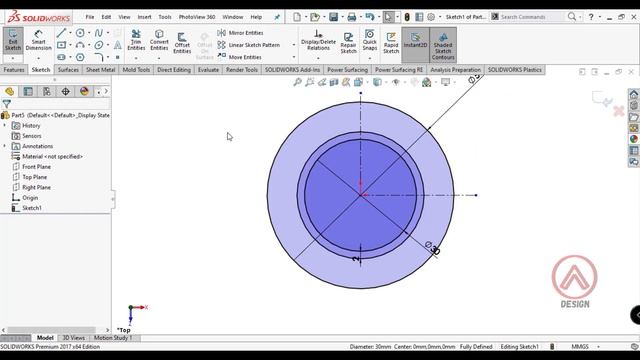
Task: Open Quick Snaps tool
Action: pos(369,40)
